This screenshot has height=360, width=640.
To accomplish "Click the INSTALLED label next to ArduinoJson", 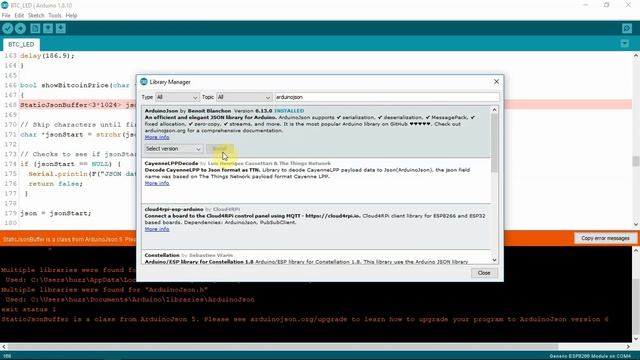I will tap(289, 111).
